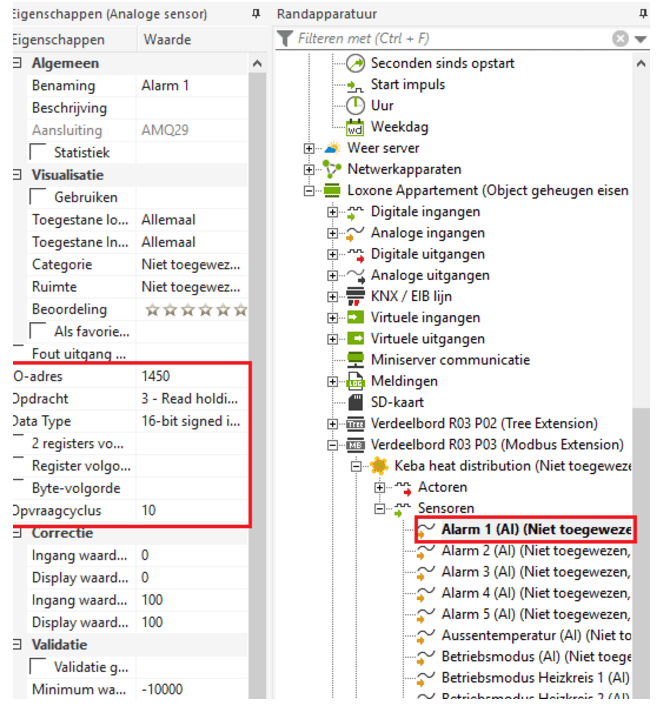Check the Als favoriet option
The width and height of the screenshot is (659, 712).
coord(38,331)
